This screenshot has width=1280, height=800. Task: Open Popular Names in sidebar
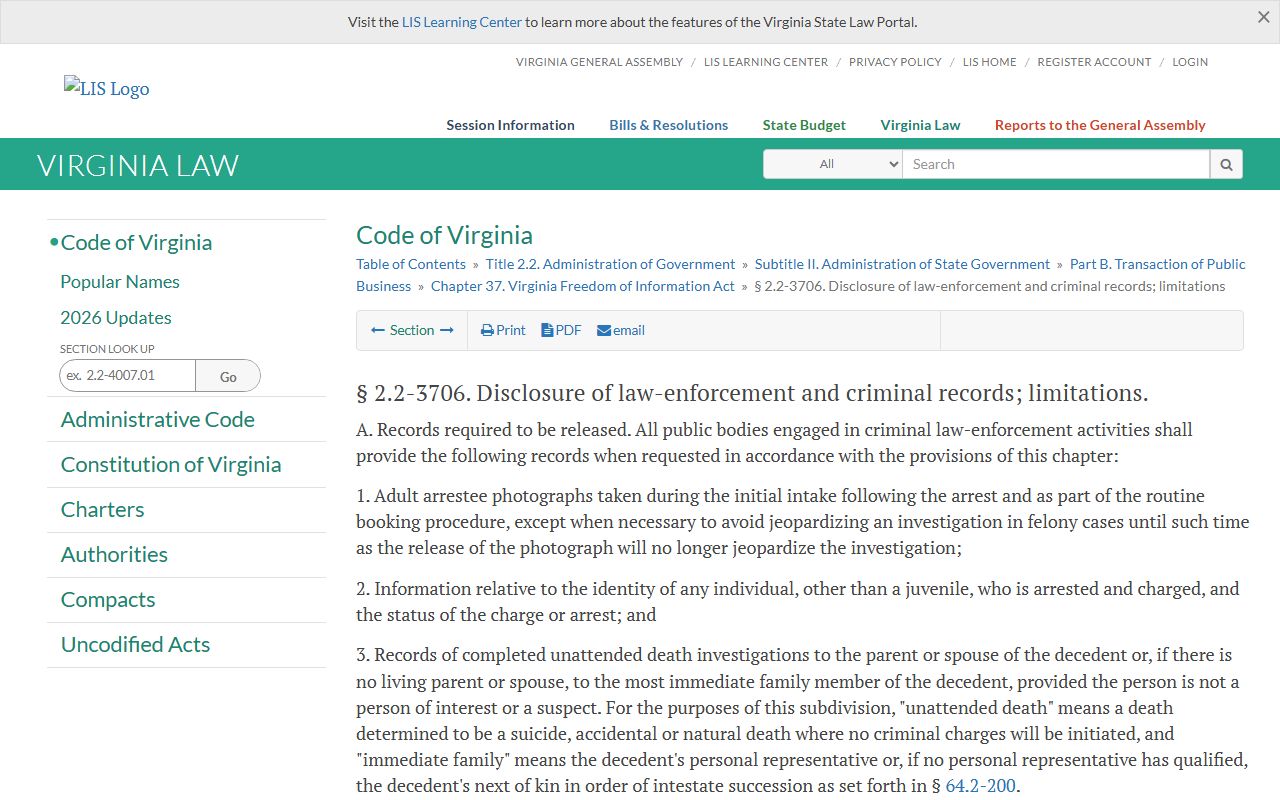pyautogui.click(x=120, y=282)
